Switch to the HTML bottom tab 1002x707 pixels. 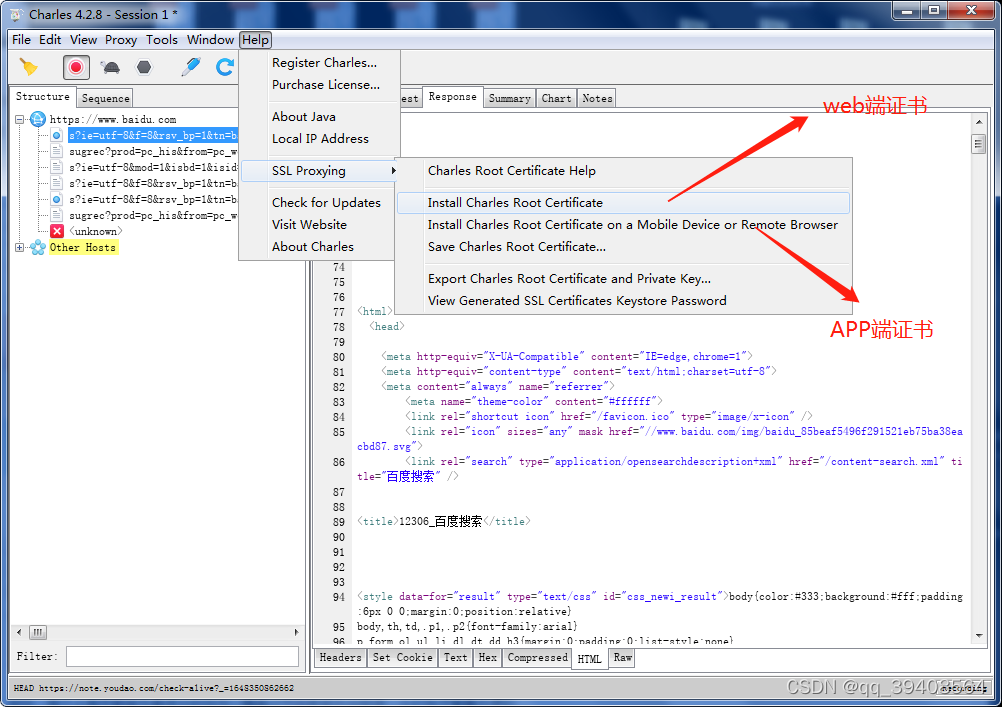pos(589,658)
